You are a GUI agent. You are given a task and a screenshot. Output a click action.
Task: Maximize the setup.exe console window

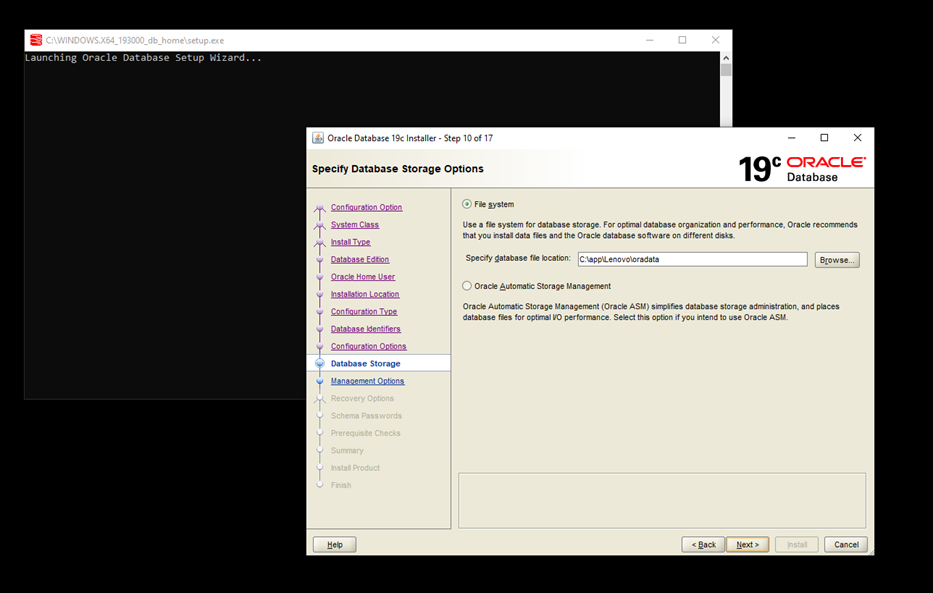tap(682, 40)
